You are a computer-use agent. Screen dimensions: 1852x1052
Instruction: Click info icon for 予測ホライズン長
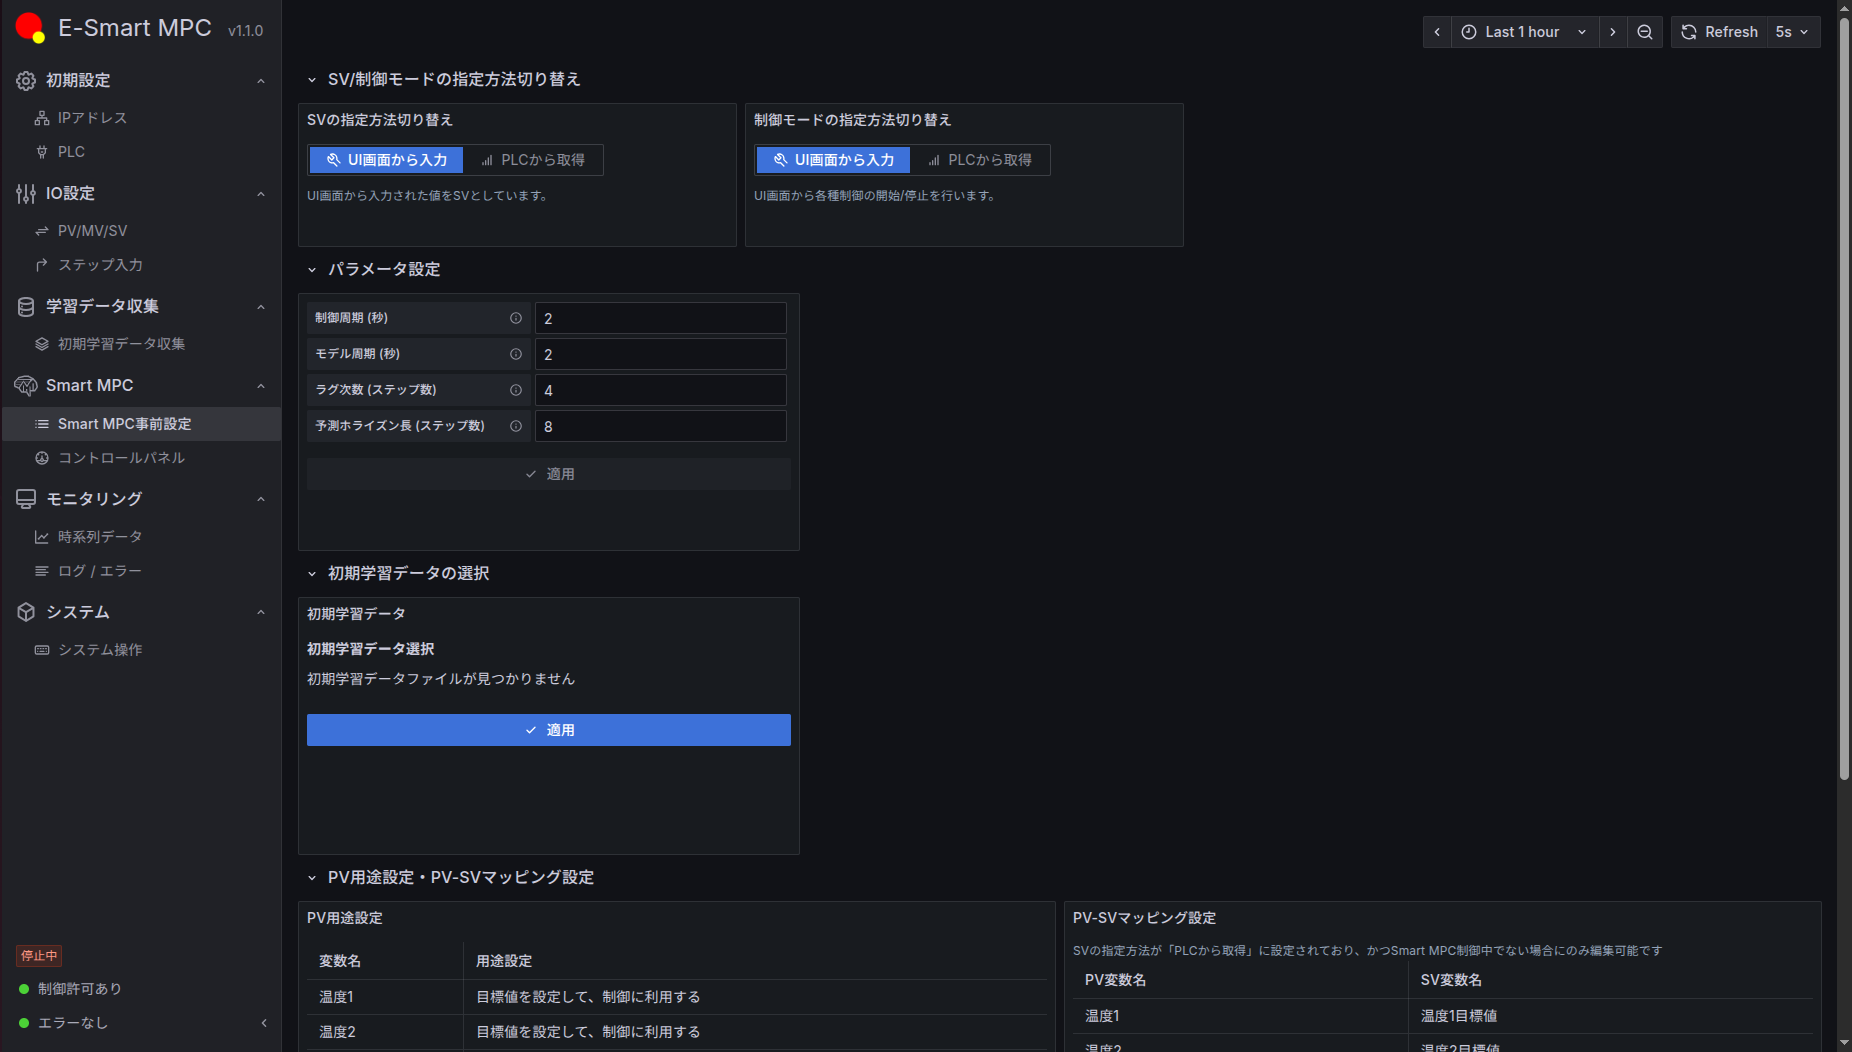pyautogui.click(x=516, y=426)
